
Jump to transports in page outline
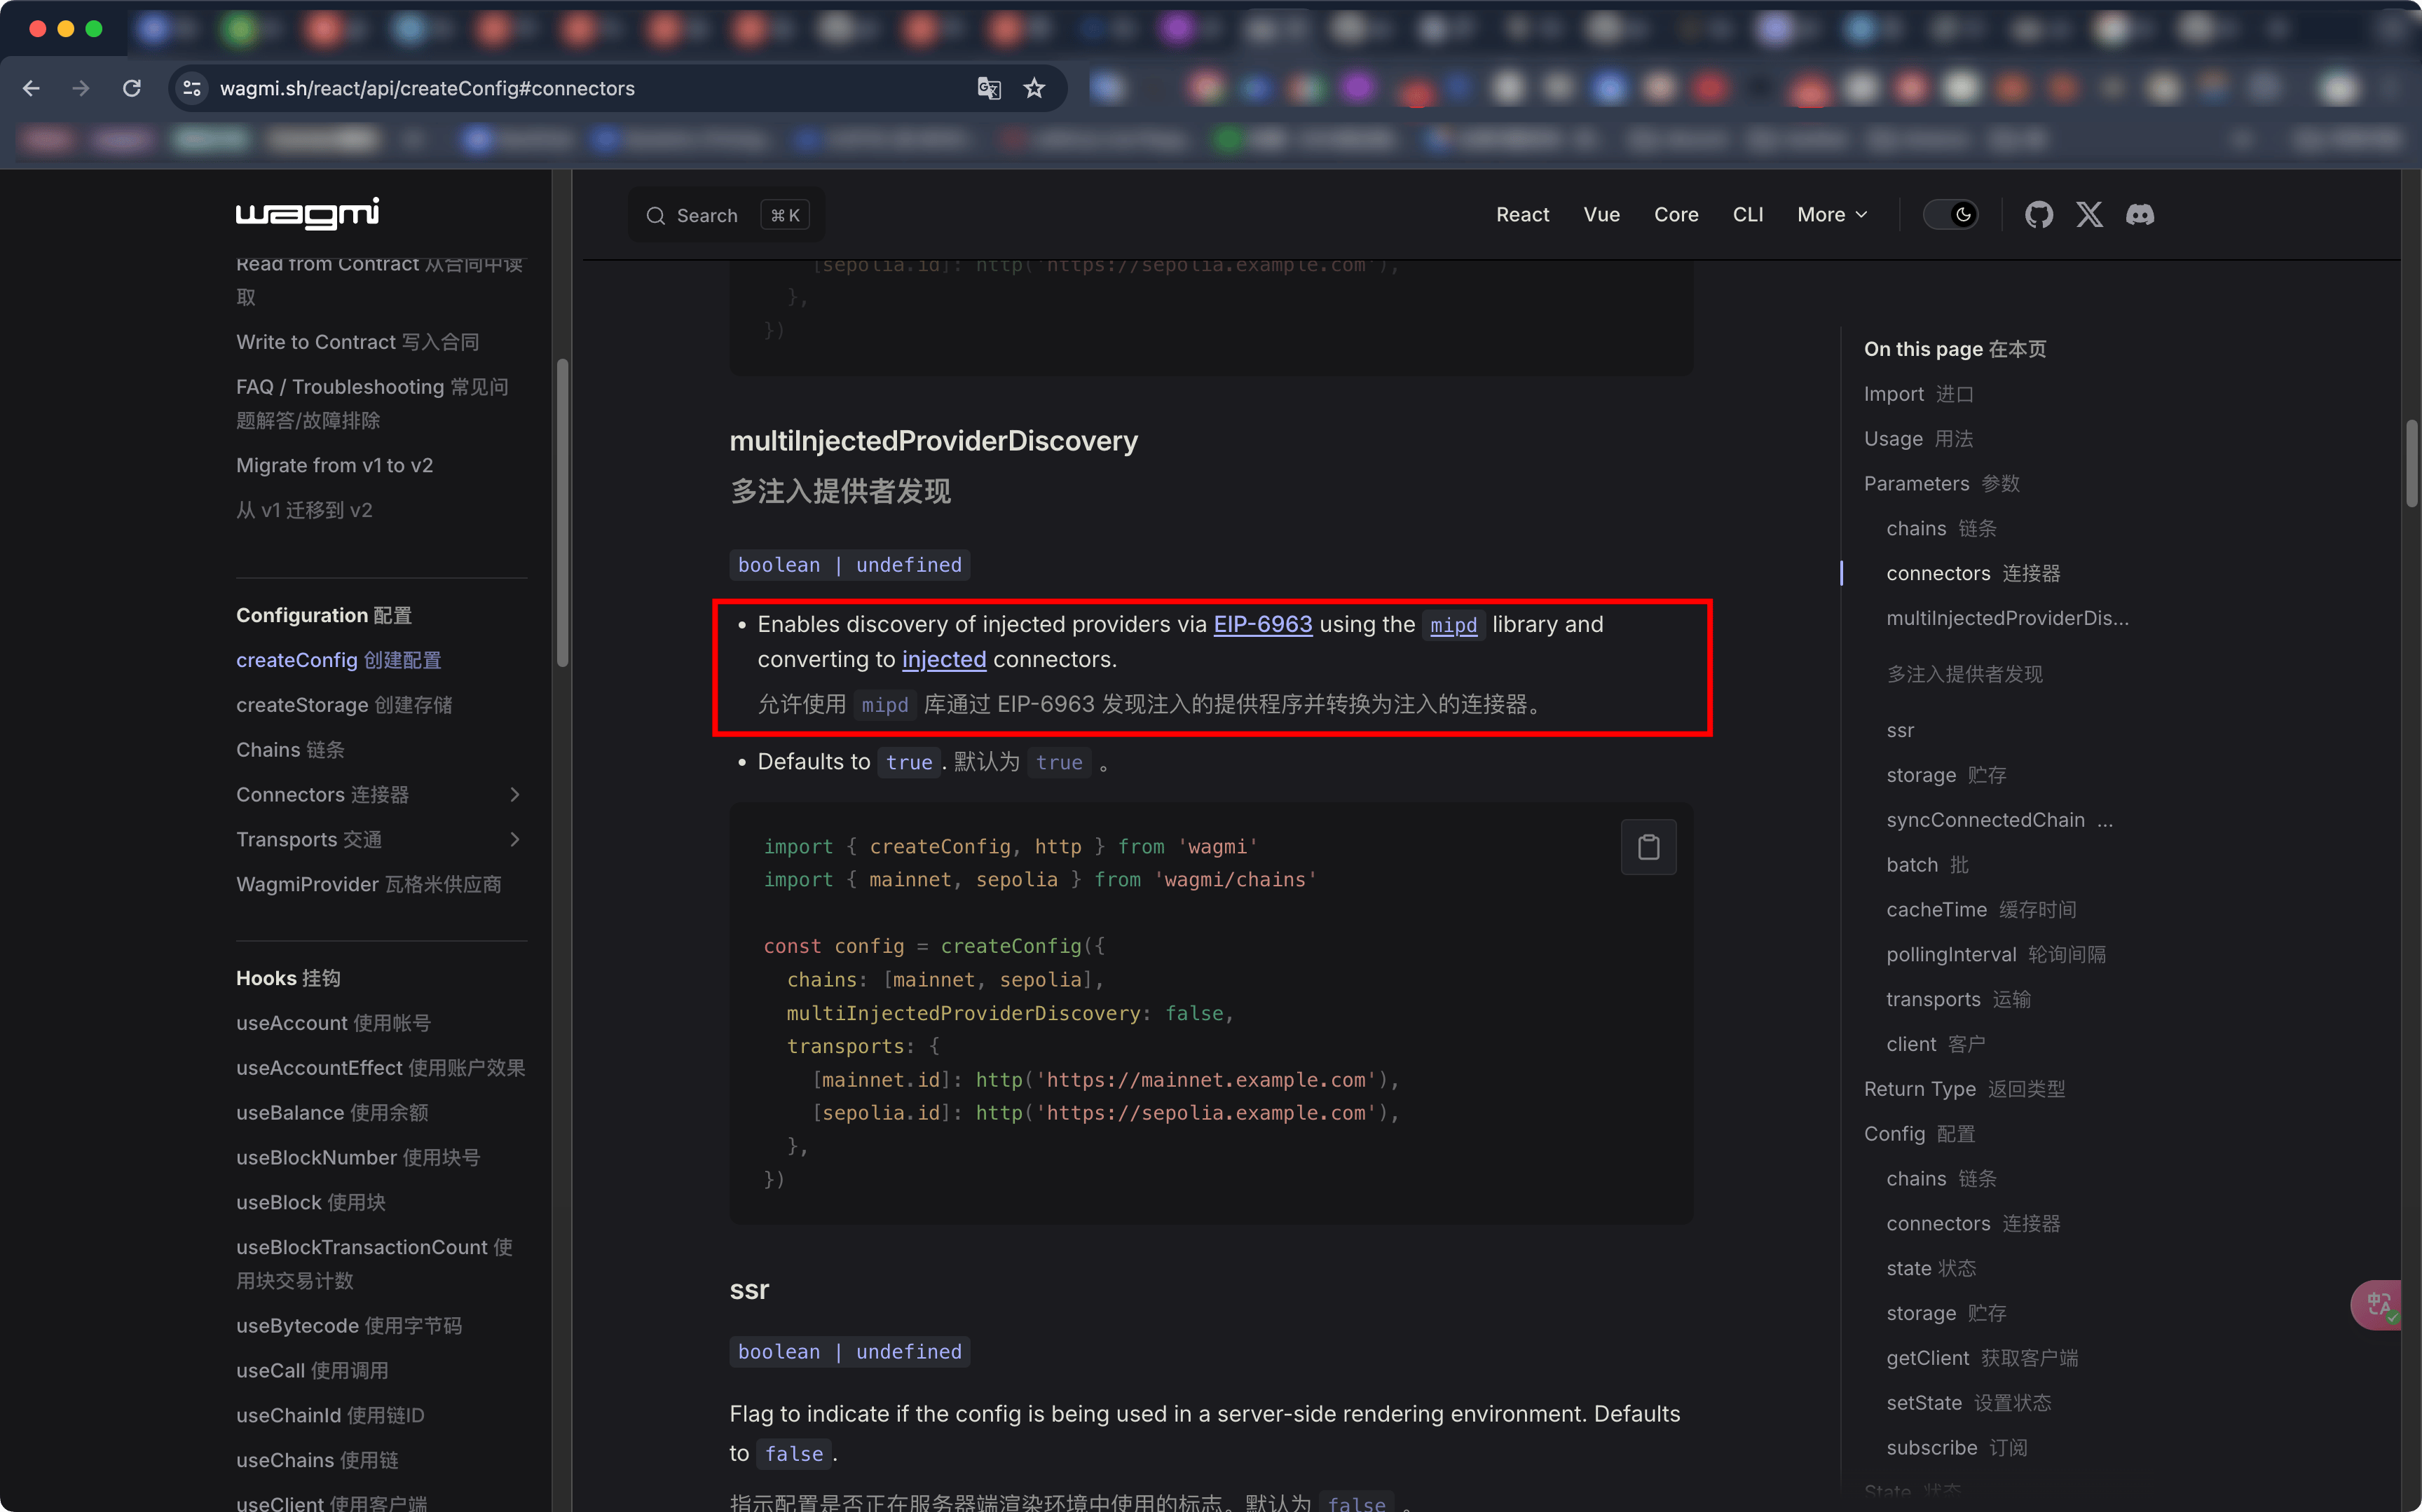[1958, 999]
